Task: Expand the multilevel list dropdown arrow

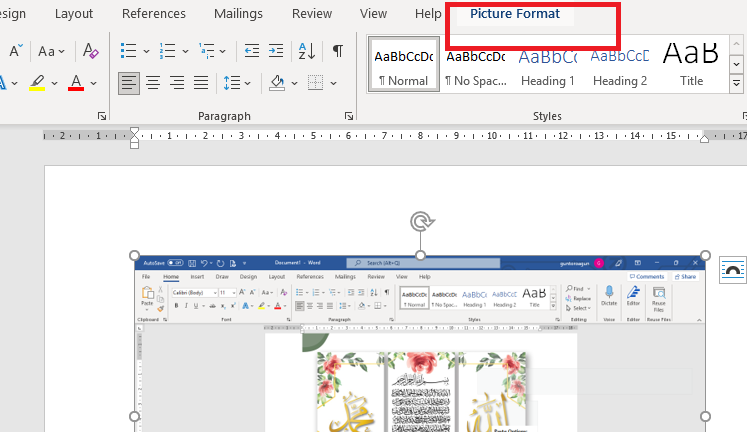Action: [x=222, y=51]
